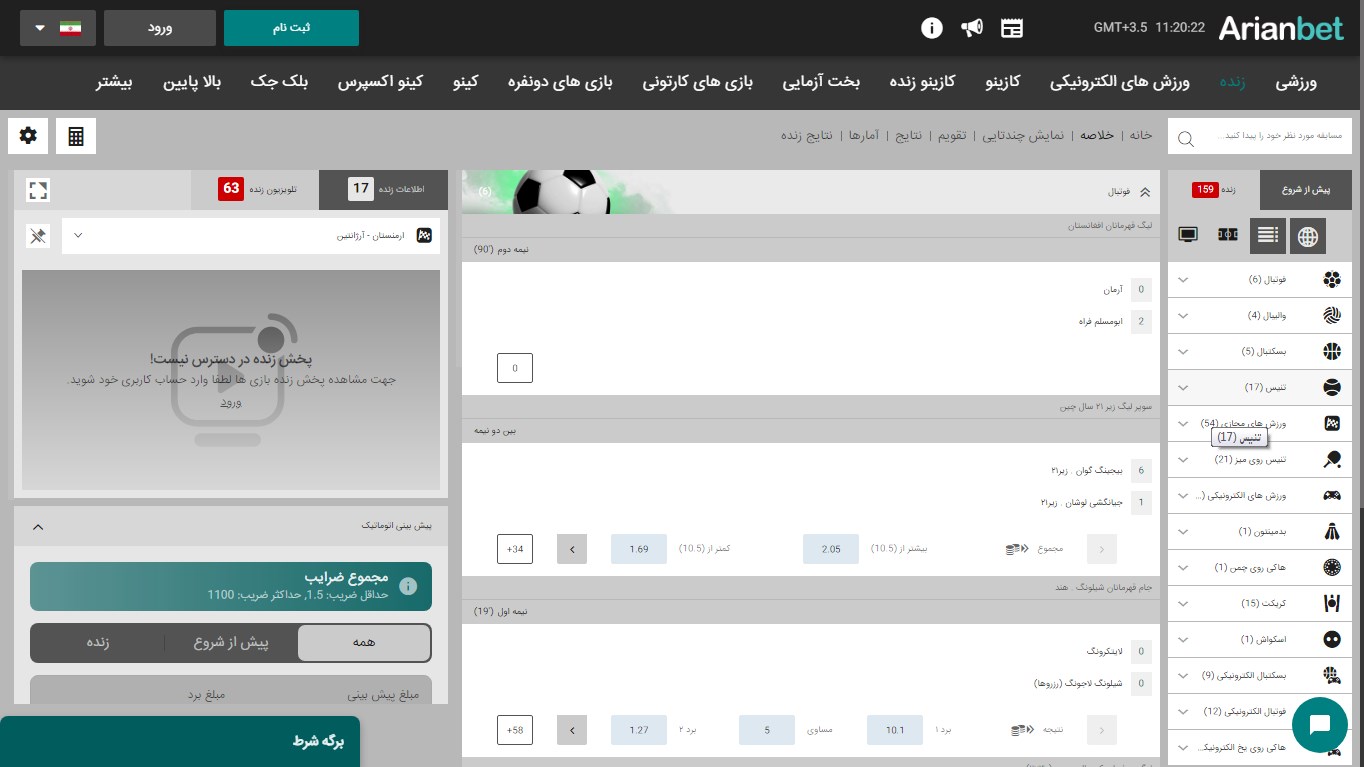Click the ثبت نام register button
This screenshot has width=1364, height=767.
coord(291,28)
